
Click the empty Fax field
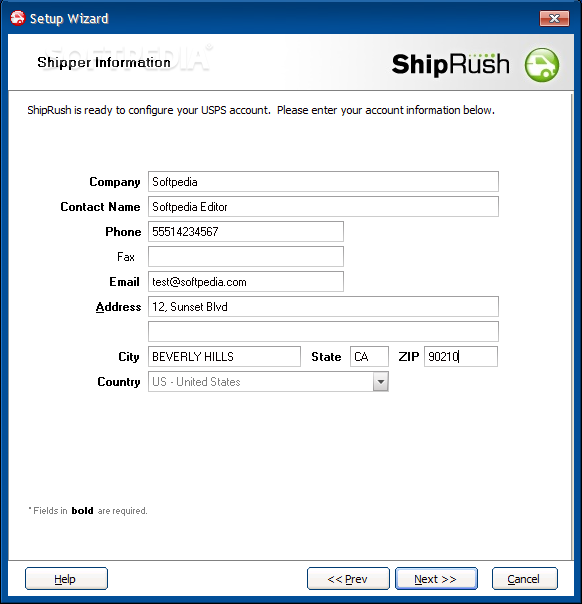[246, 257]
